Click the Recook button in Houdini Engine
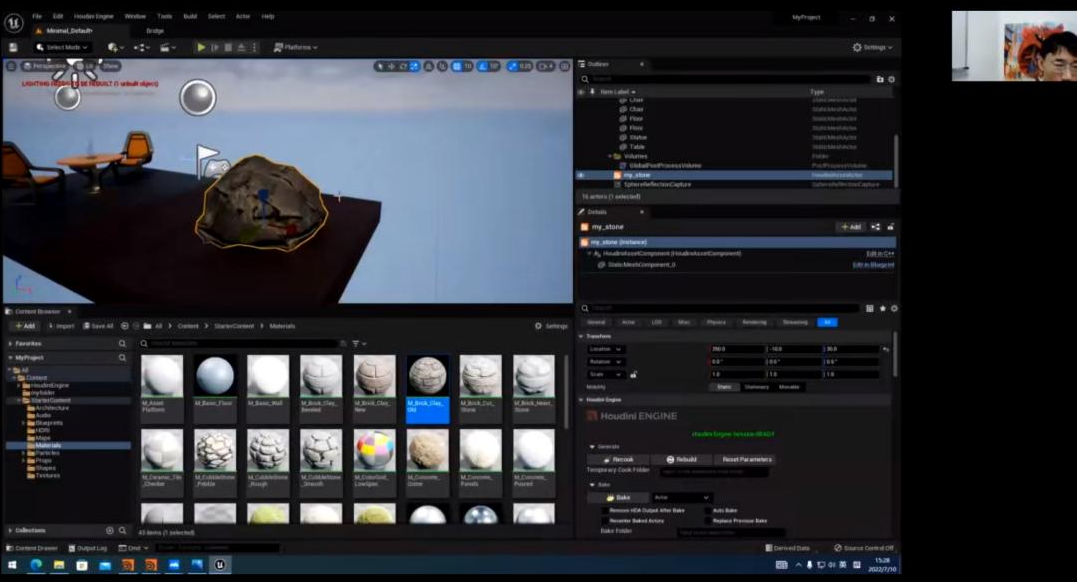This screenshot has width=1078, height=582. tap(617, 459)
